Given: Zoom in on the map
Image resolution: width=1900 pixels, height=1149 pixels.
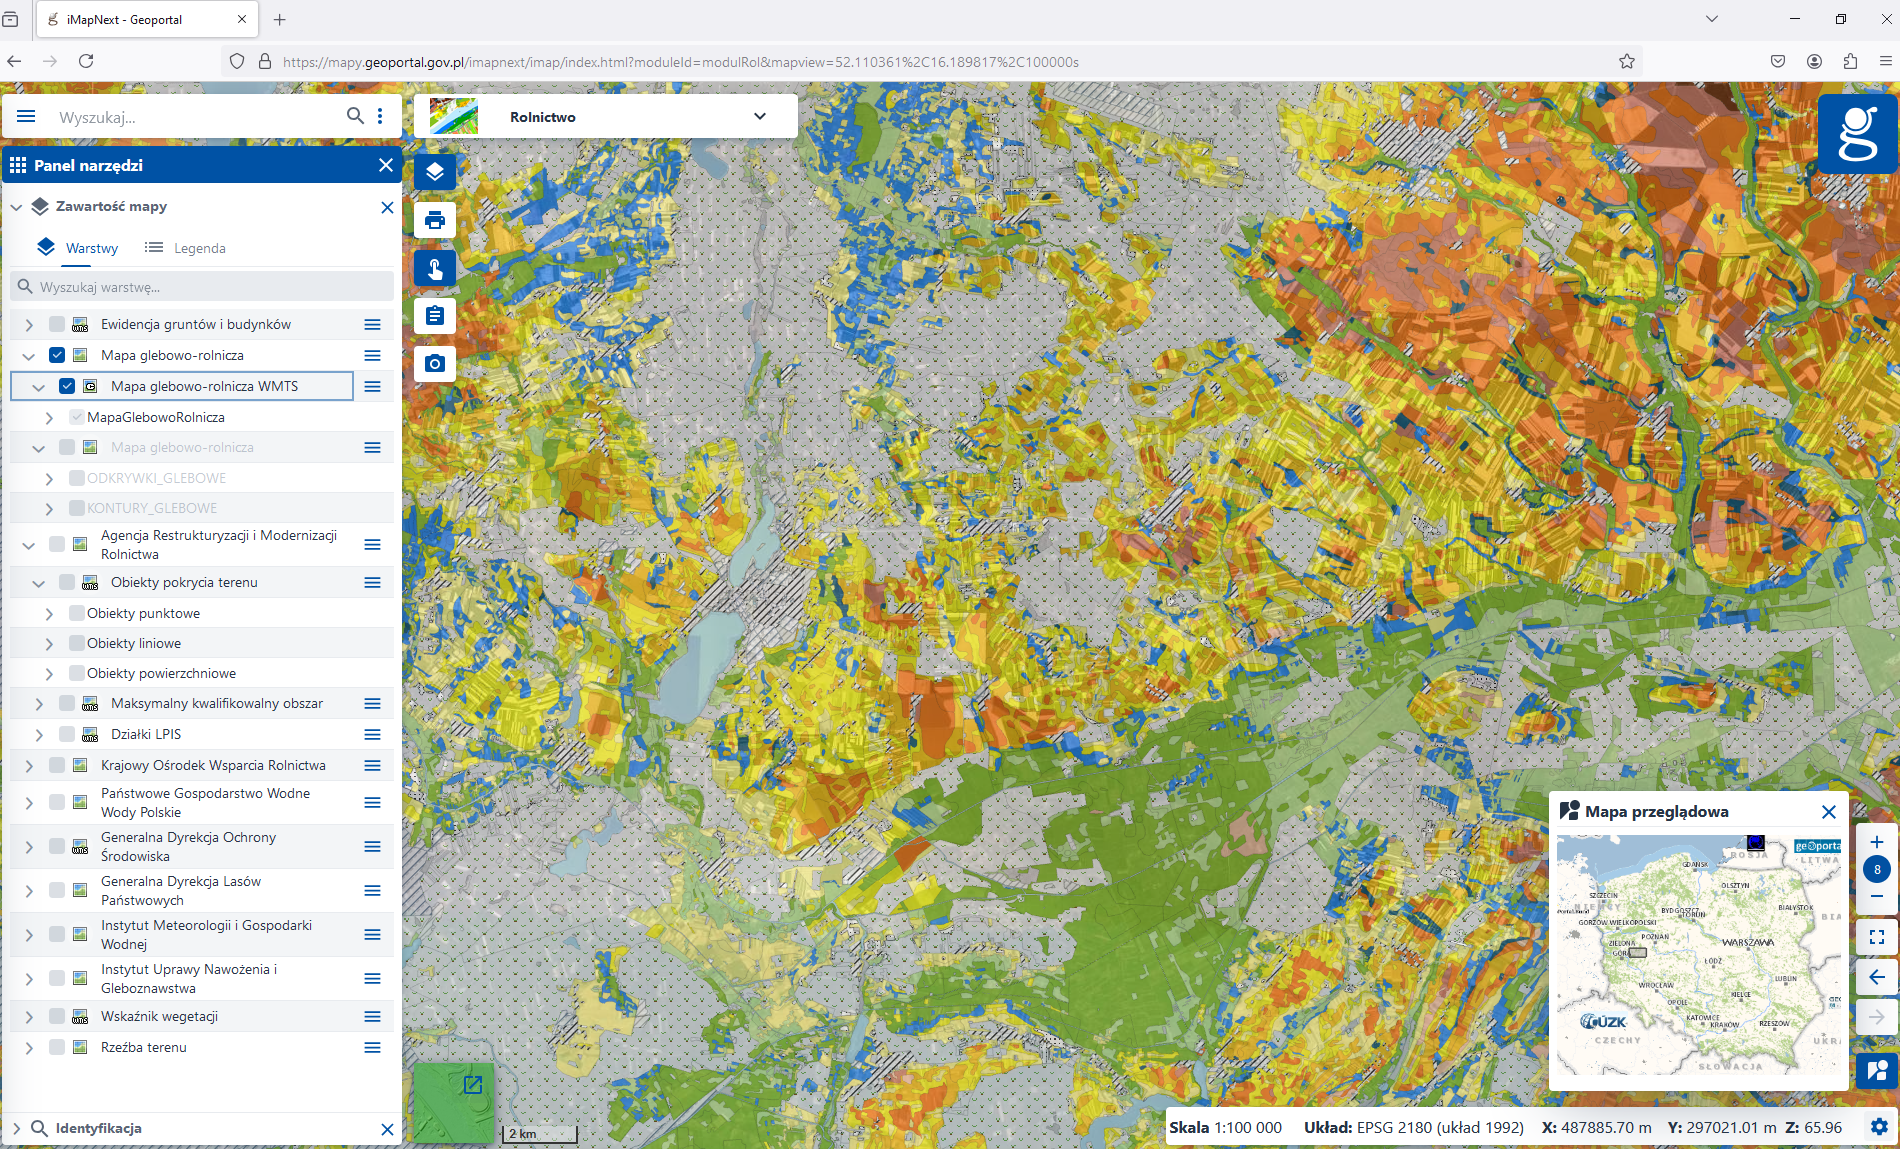Looking at the screenshot, I should tap(1877, 842).
